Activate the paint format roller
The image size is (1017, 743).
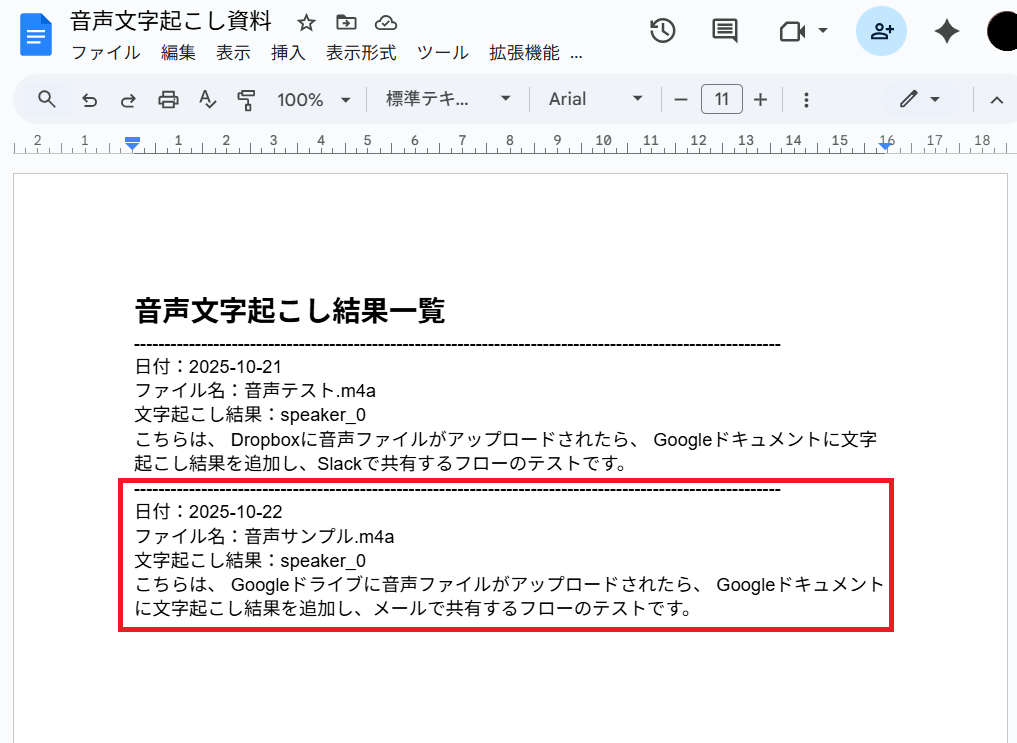[x=246, y=99]
